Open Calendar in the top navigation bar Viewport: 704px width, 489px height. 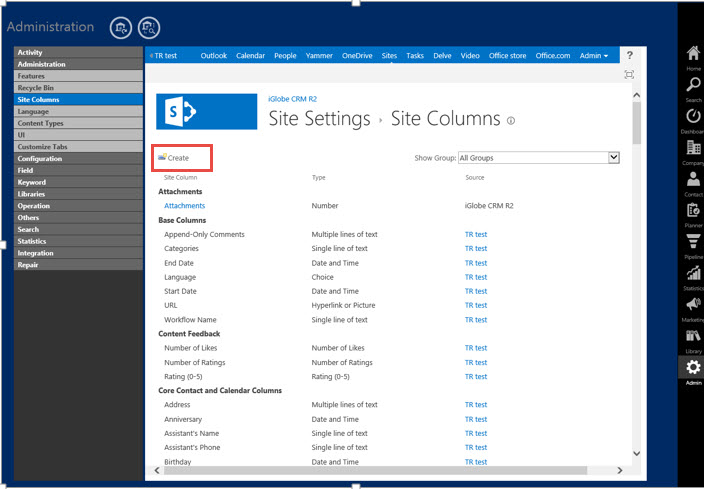point(251,56)
